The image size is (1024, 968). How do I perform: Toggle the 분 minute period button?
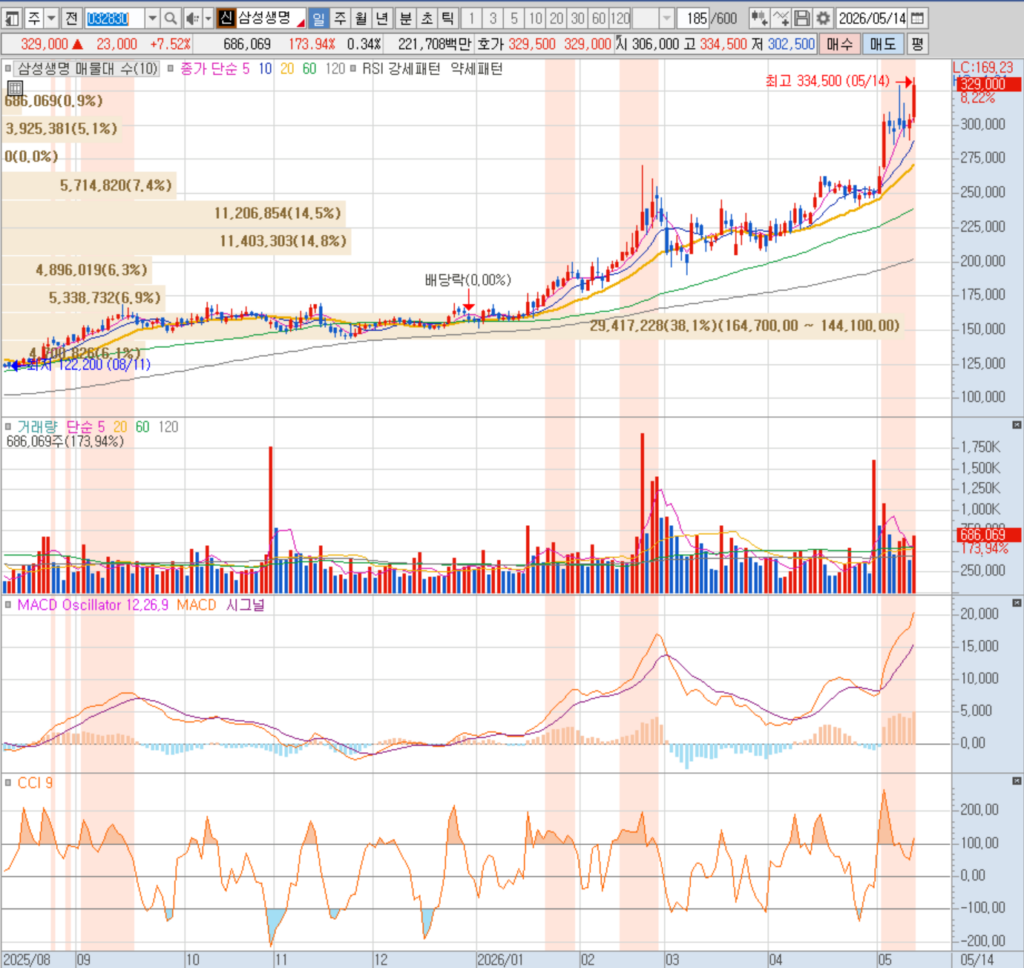405,18
